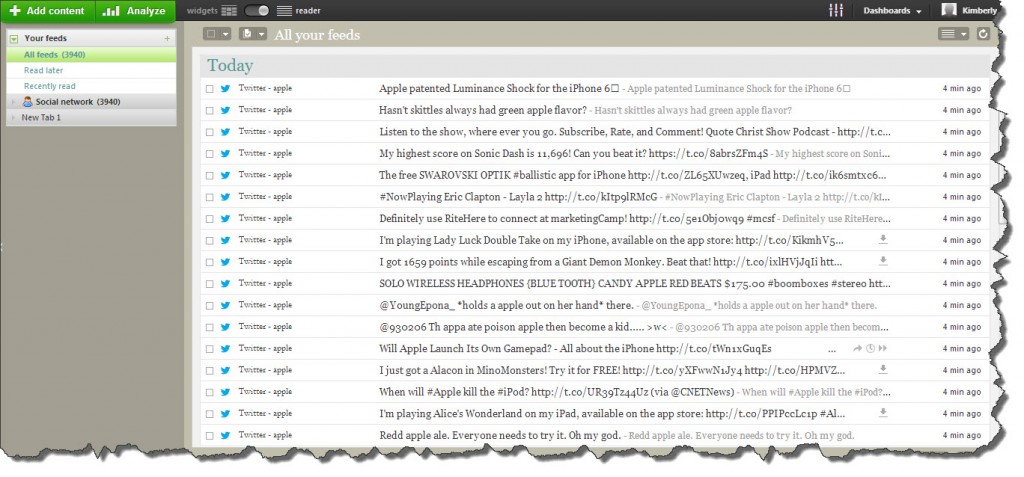This screenshot has width=1024, height=477.
Task: Click Twitter icon on Redd apple ale row
Action: [x=225, y=435]
